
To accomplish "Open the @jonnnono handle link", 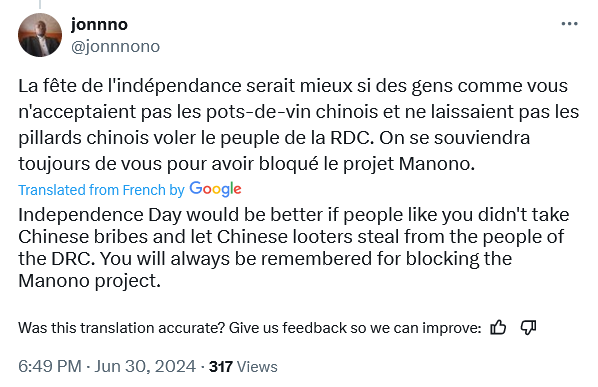I will pyautogui.click(x=115, y=47).
